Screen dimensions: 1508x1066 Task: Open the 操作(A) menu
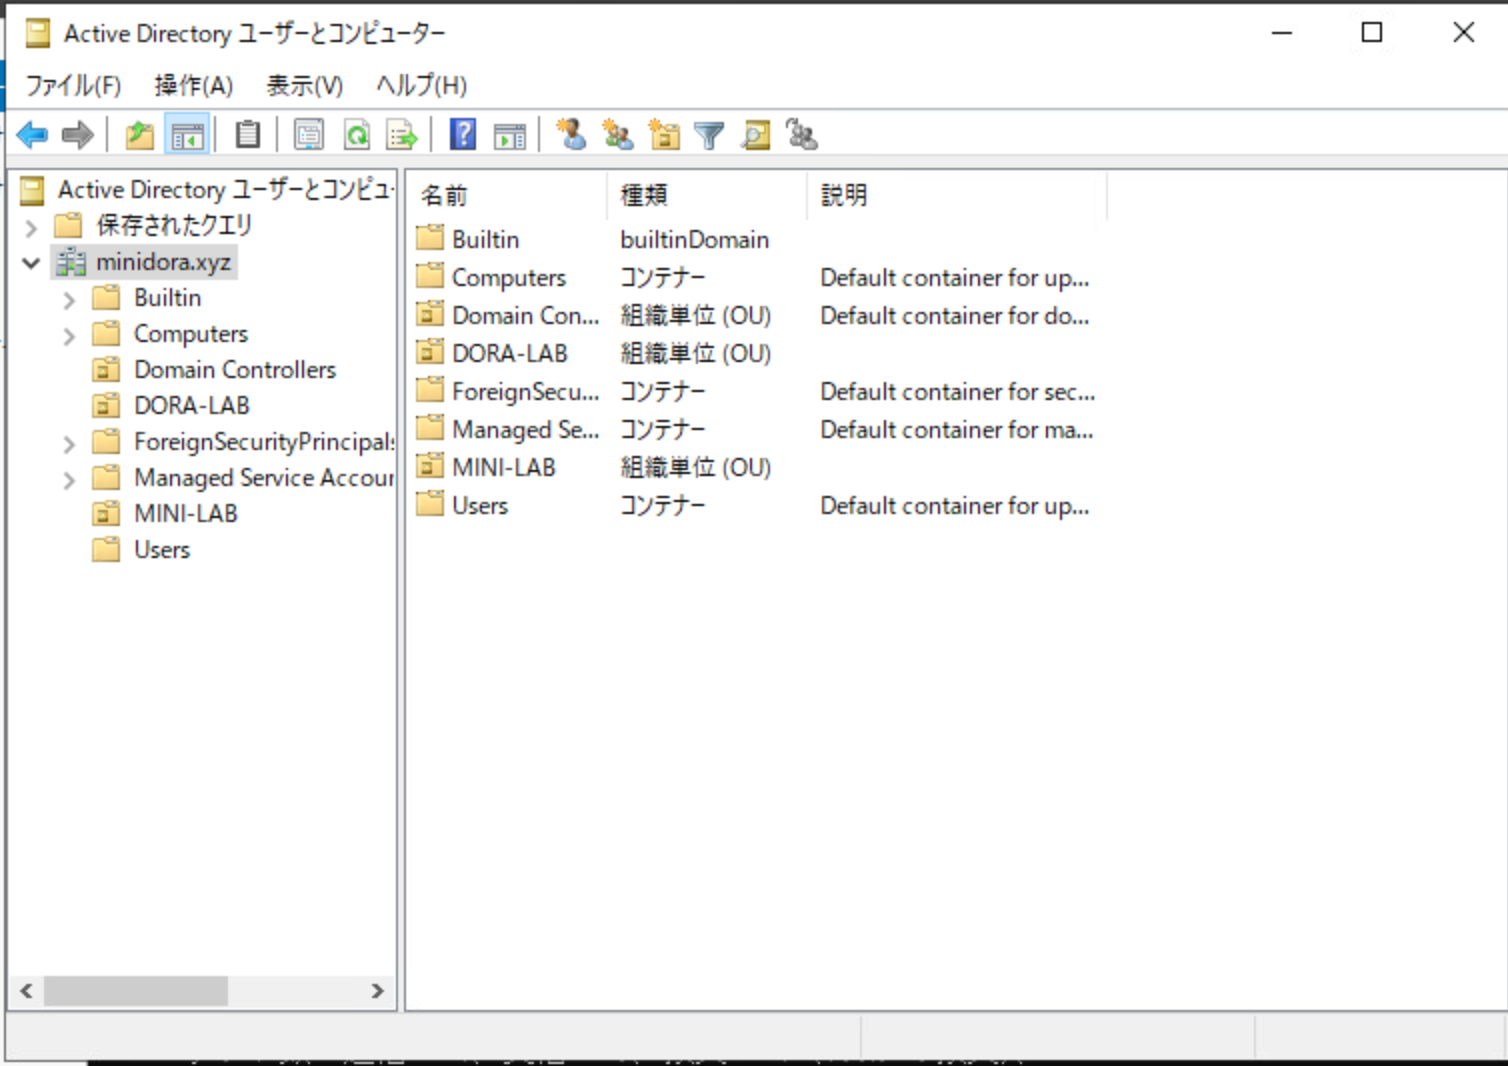[x=193, y=85]
